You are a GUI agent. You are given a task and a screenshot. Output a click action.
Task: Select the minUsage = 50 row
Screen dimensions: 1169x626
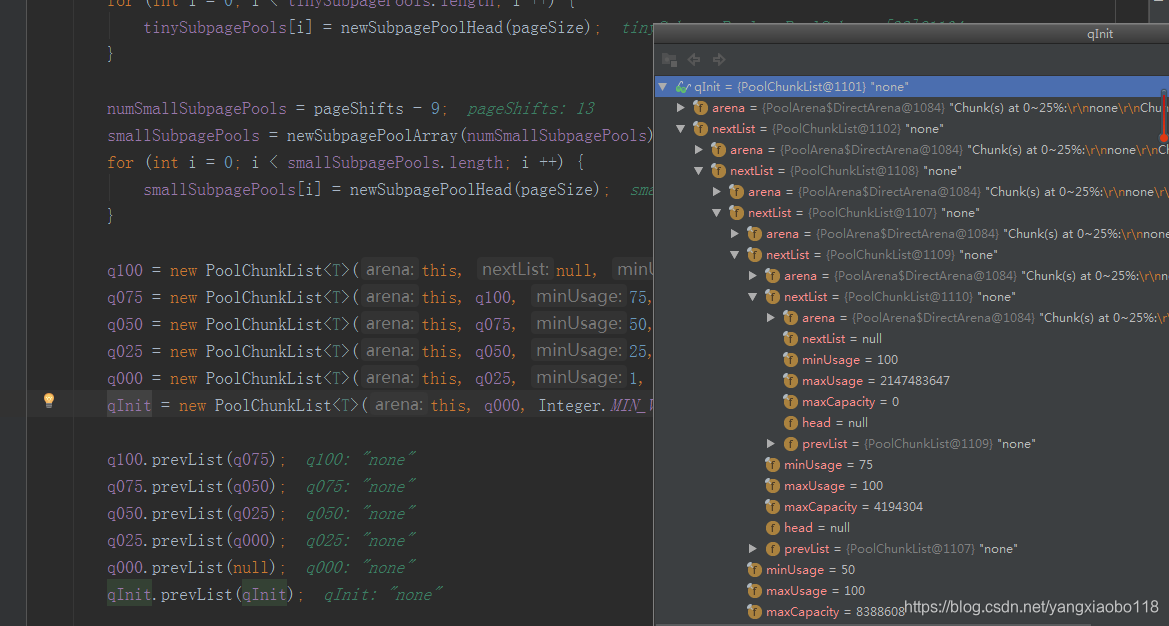912,570
